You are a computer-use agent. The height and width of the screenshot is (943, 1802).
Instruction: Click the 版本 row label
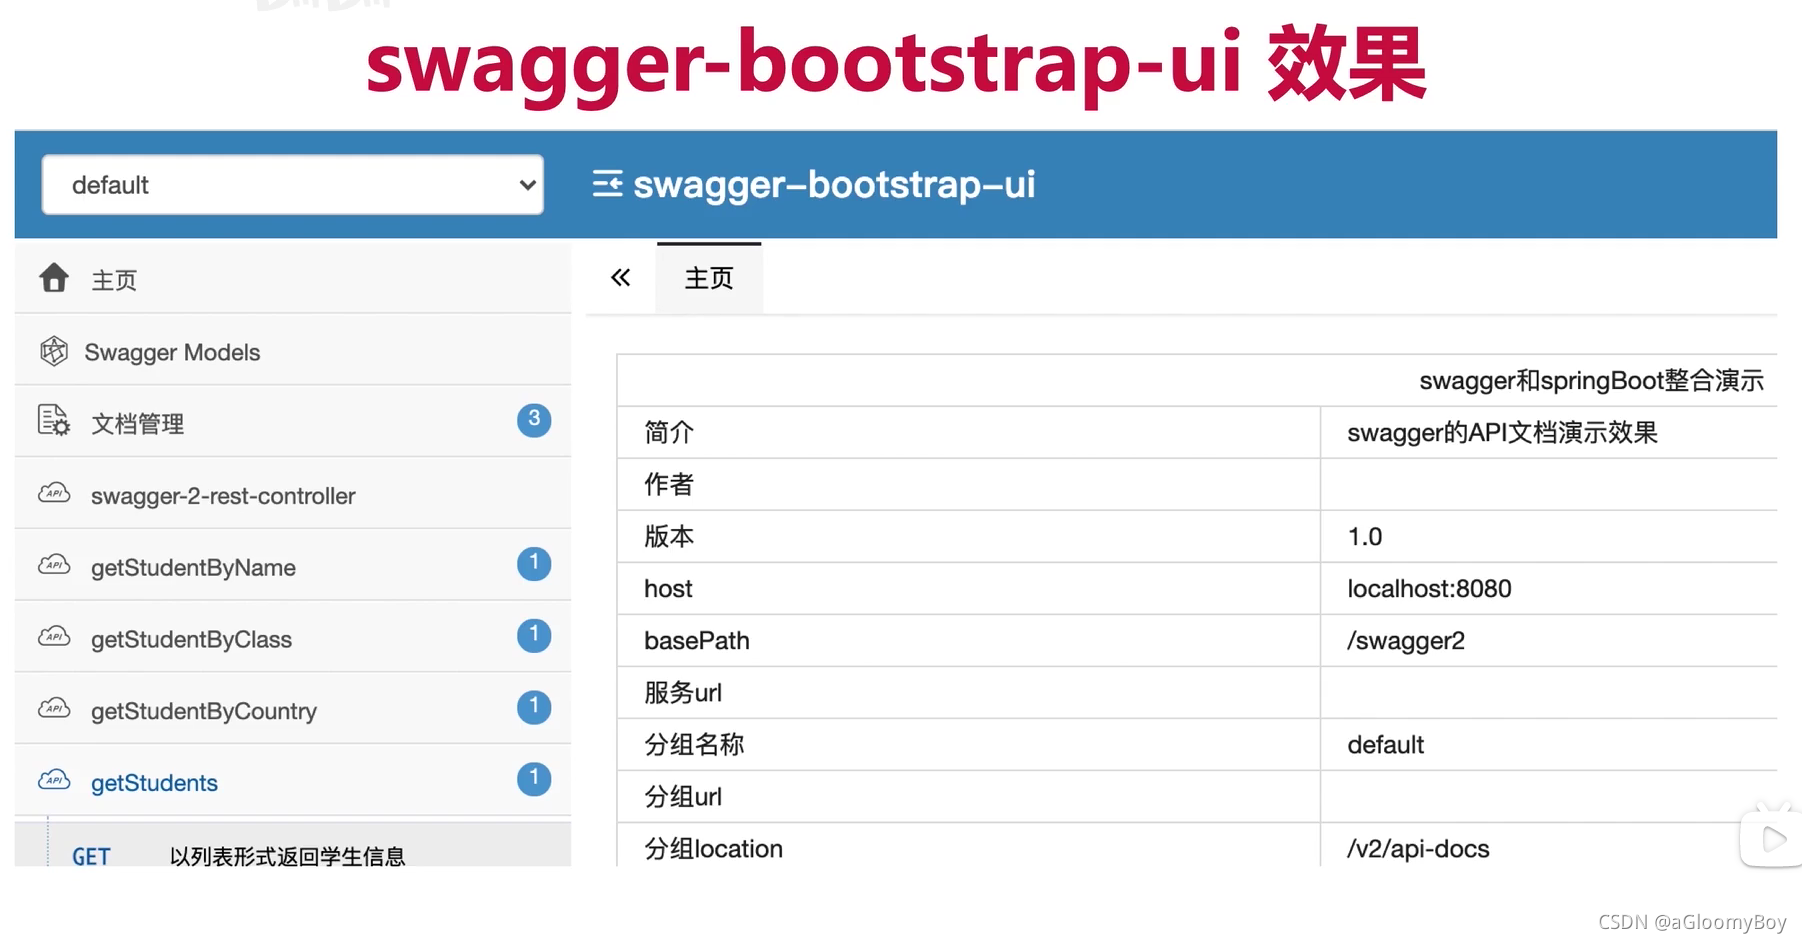tap(669, 536)
